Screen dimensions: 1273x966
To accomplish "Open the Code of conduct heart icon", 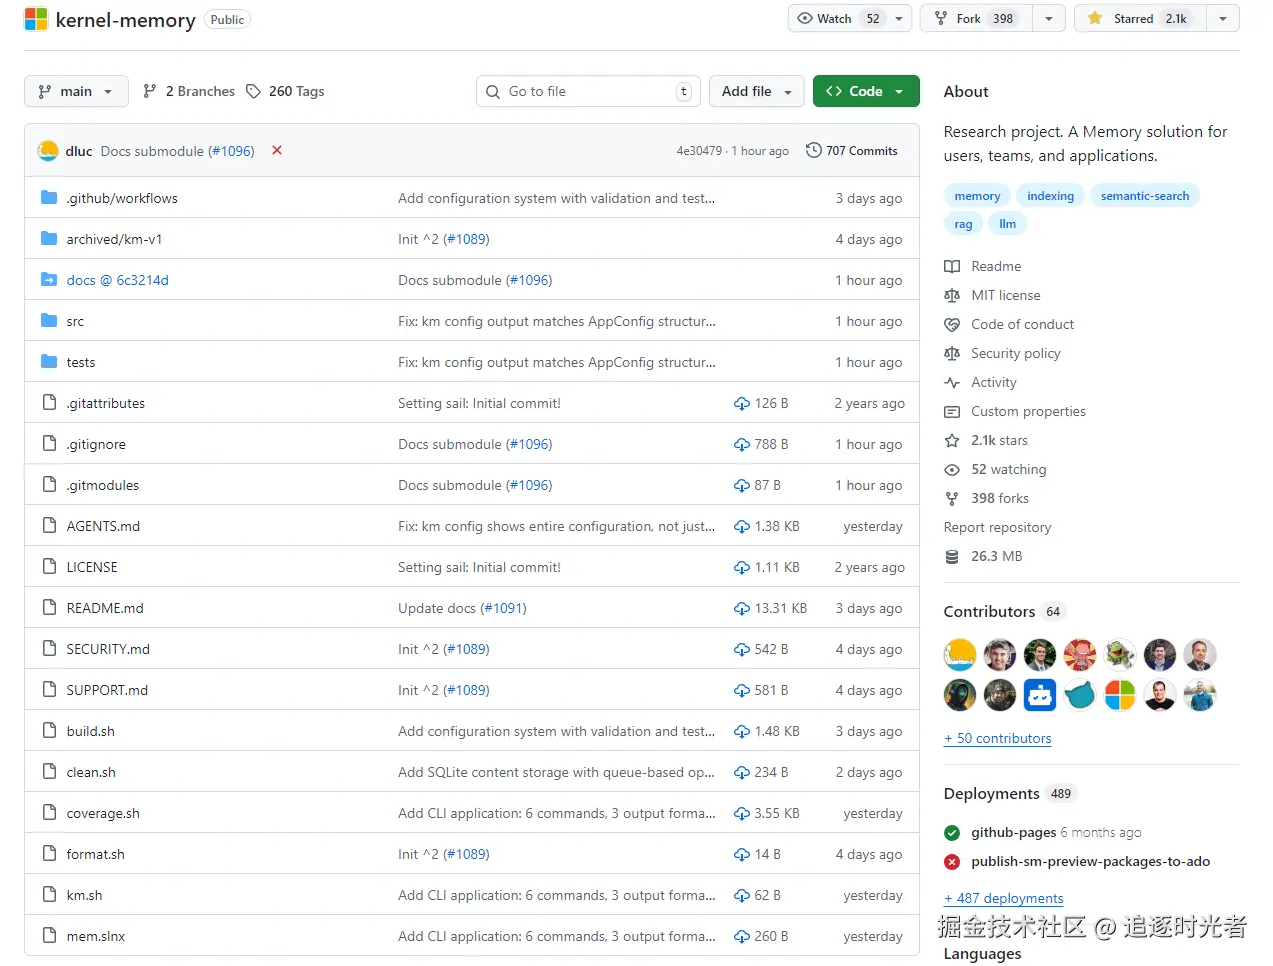I will (x=952, y=324).
